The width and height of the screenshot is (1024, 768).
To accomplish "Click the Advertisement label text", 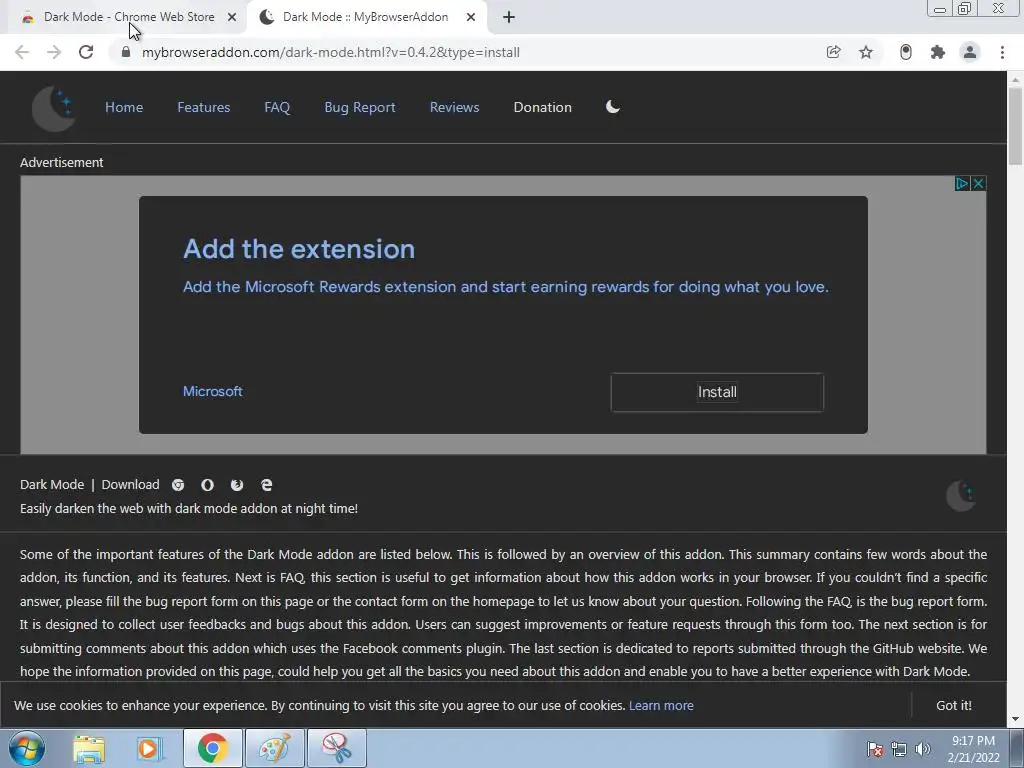I will pyautogui.click(x=61, y=163).
